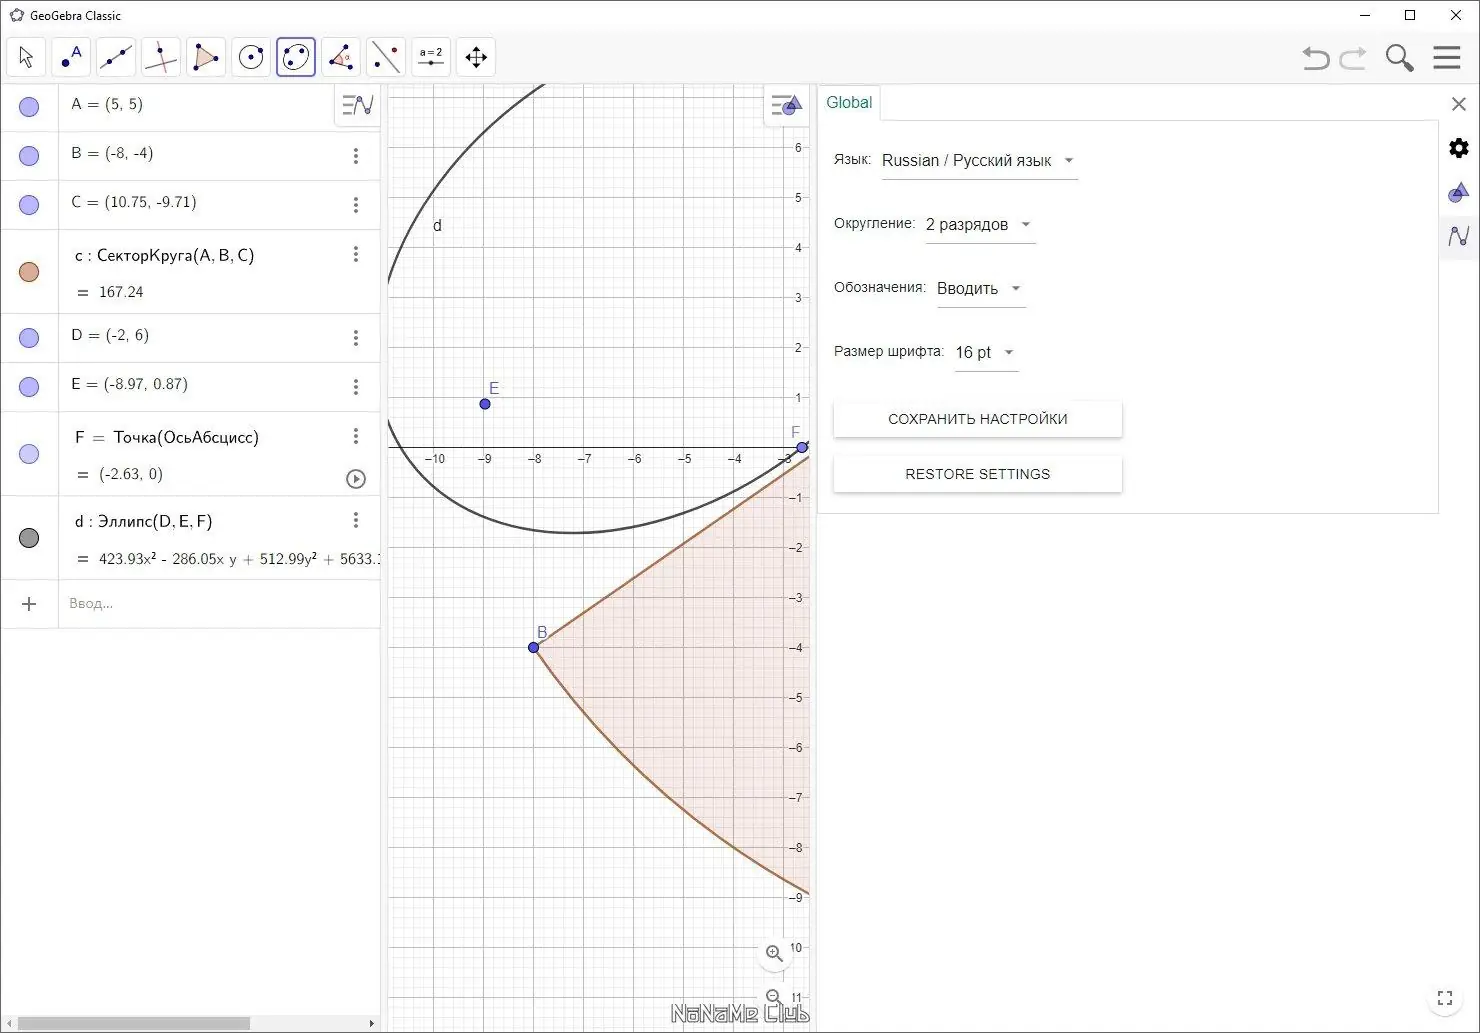The height and width of the screenshot is (1033, 1480).
Task: Select the Line through two points tool
Action: pyautogui.click(x=116, y=57)
